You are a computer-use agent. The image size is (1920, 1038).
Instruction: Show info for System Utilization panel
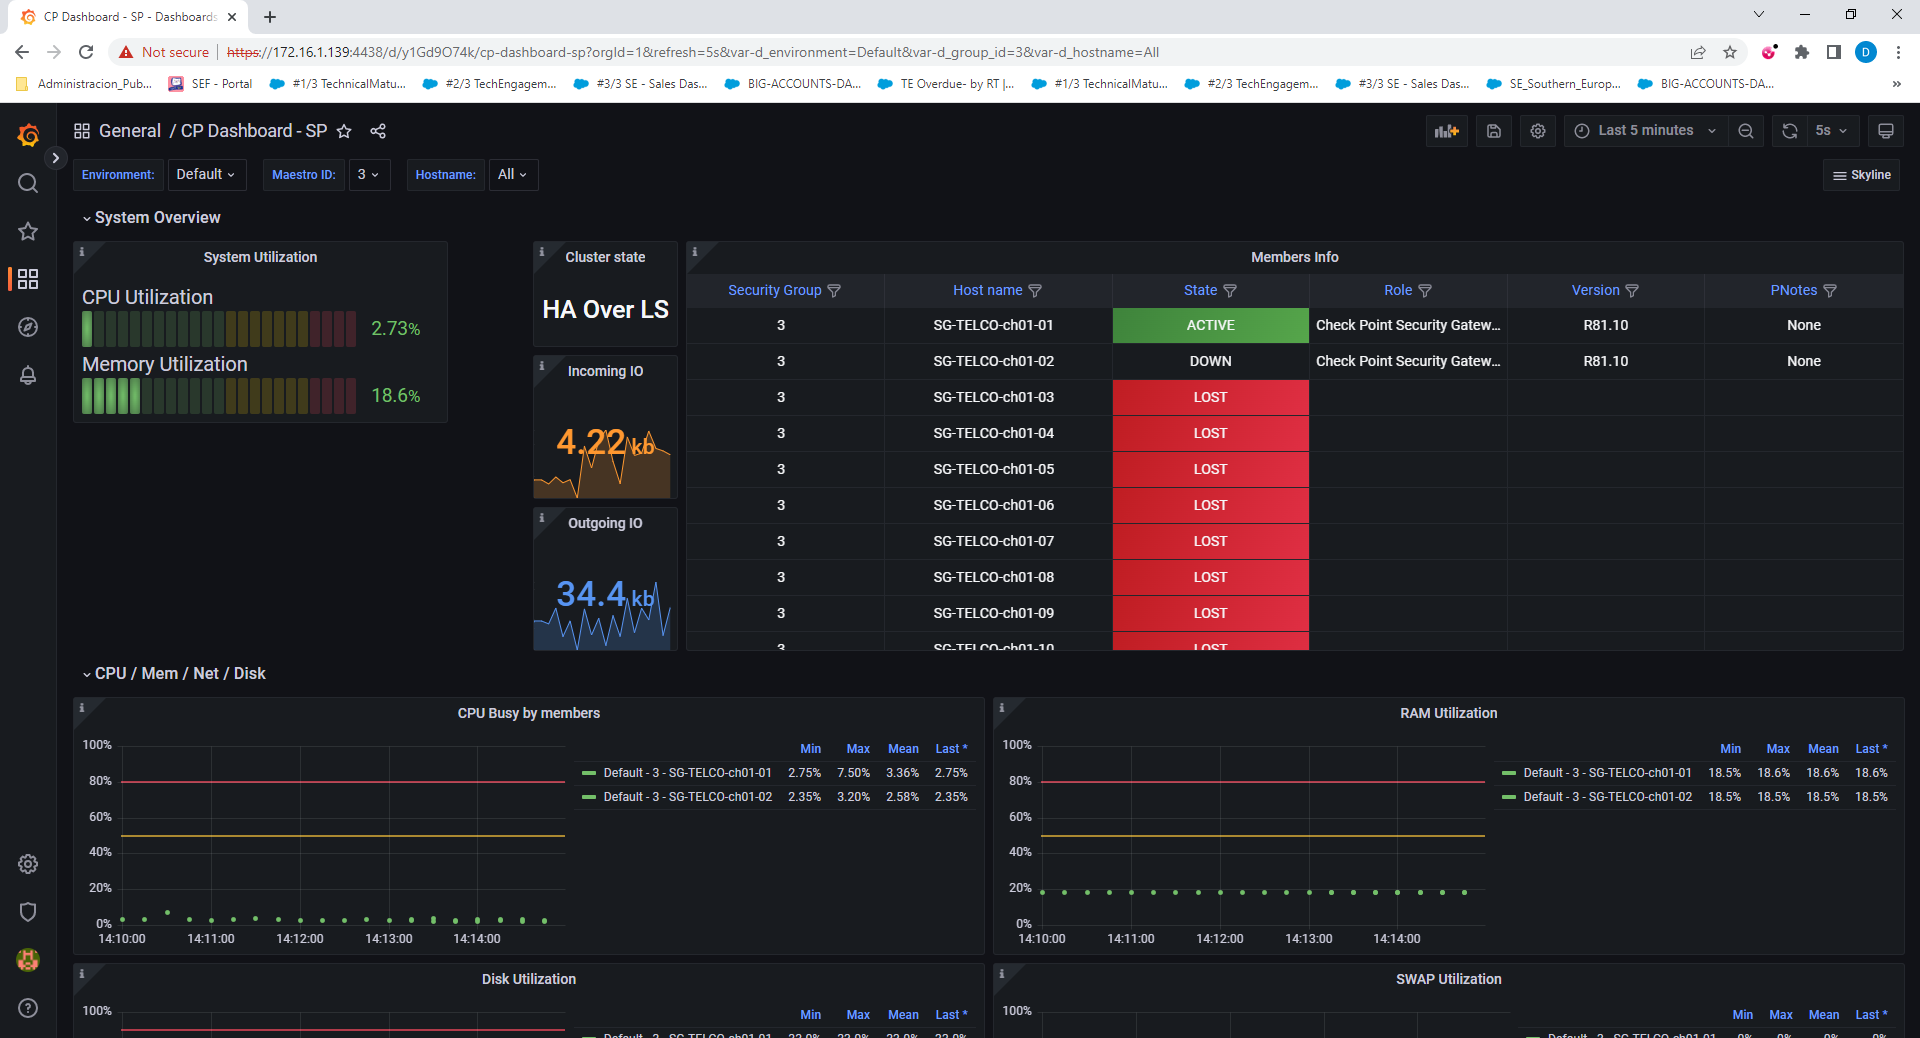pos(82,251)
